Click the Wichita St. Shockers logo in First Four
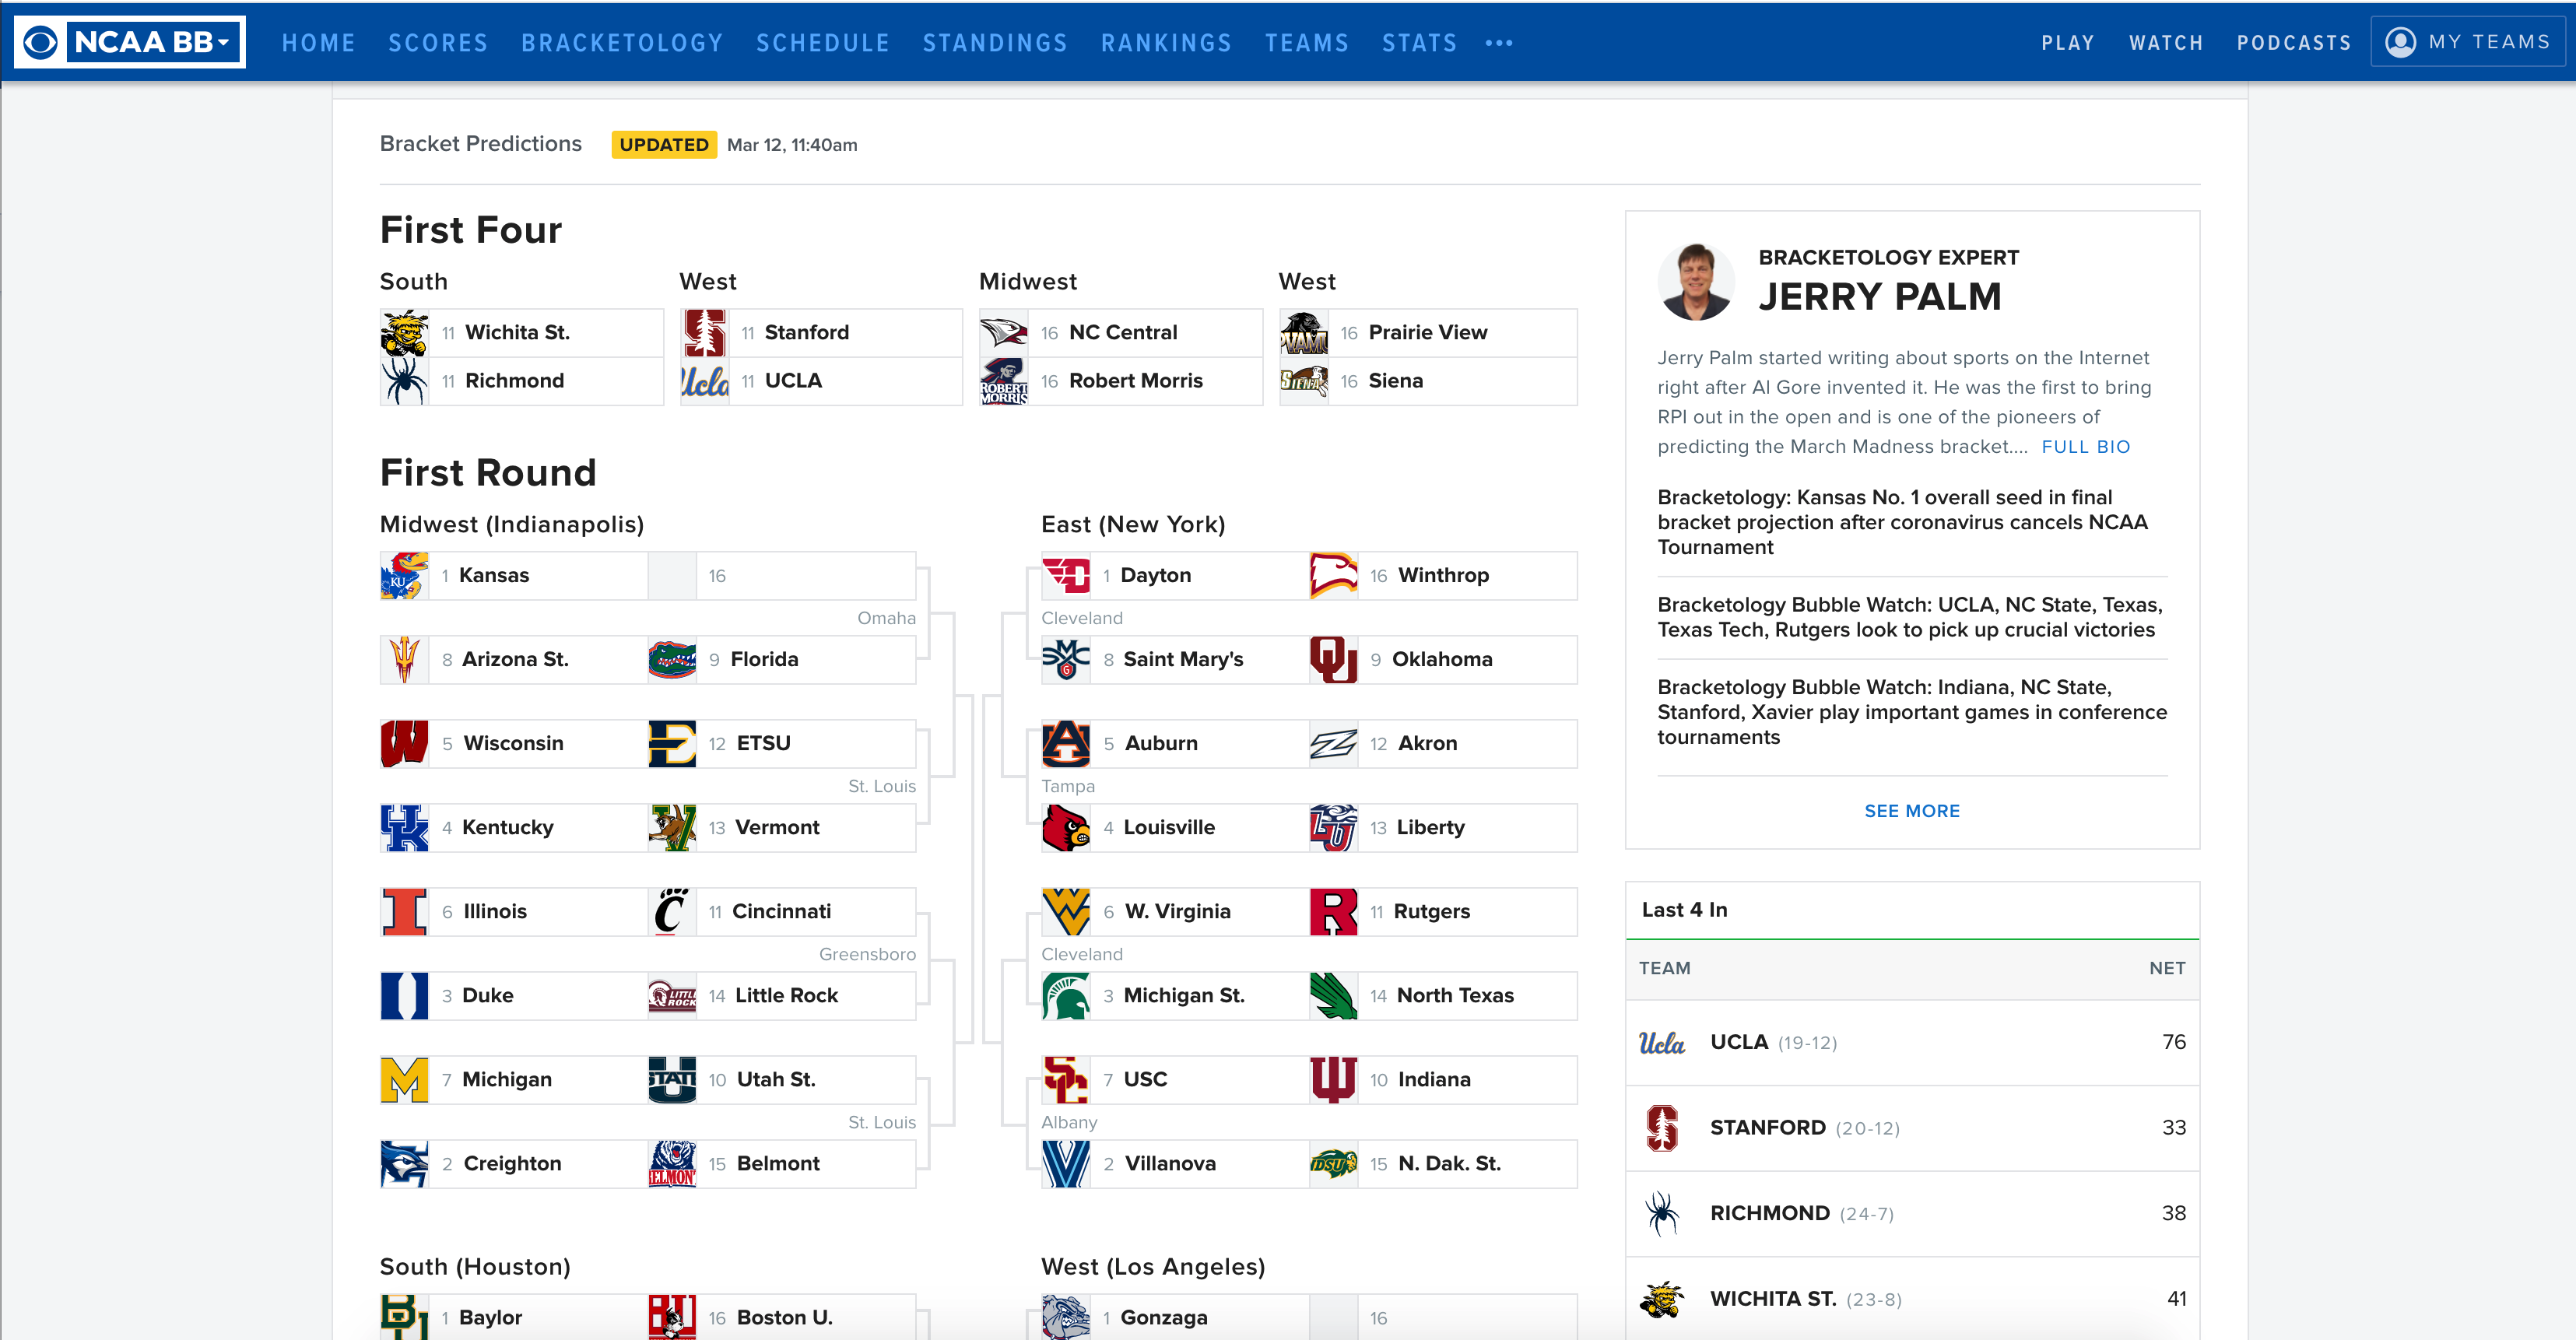This screenshot has height=1340, width=2576. tap(404, 333)
